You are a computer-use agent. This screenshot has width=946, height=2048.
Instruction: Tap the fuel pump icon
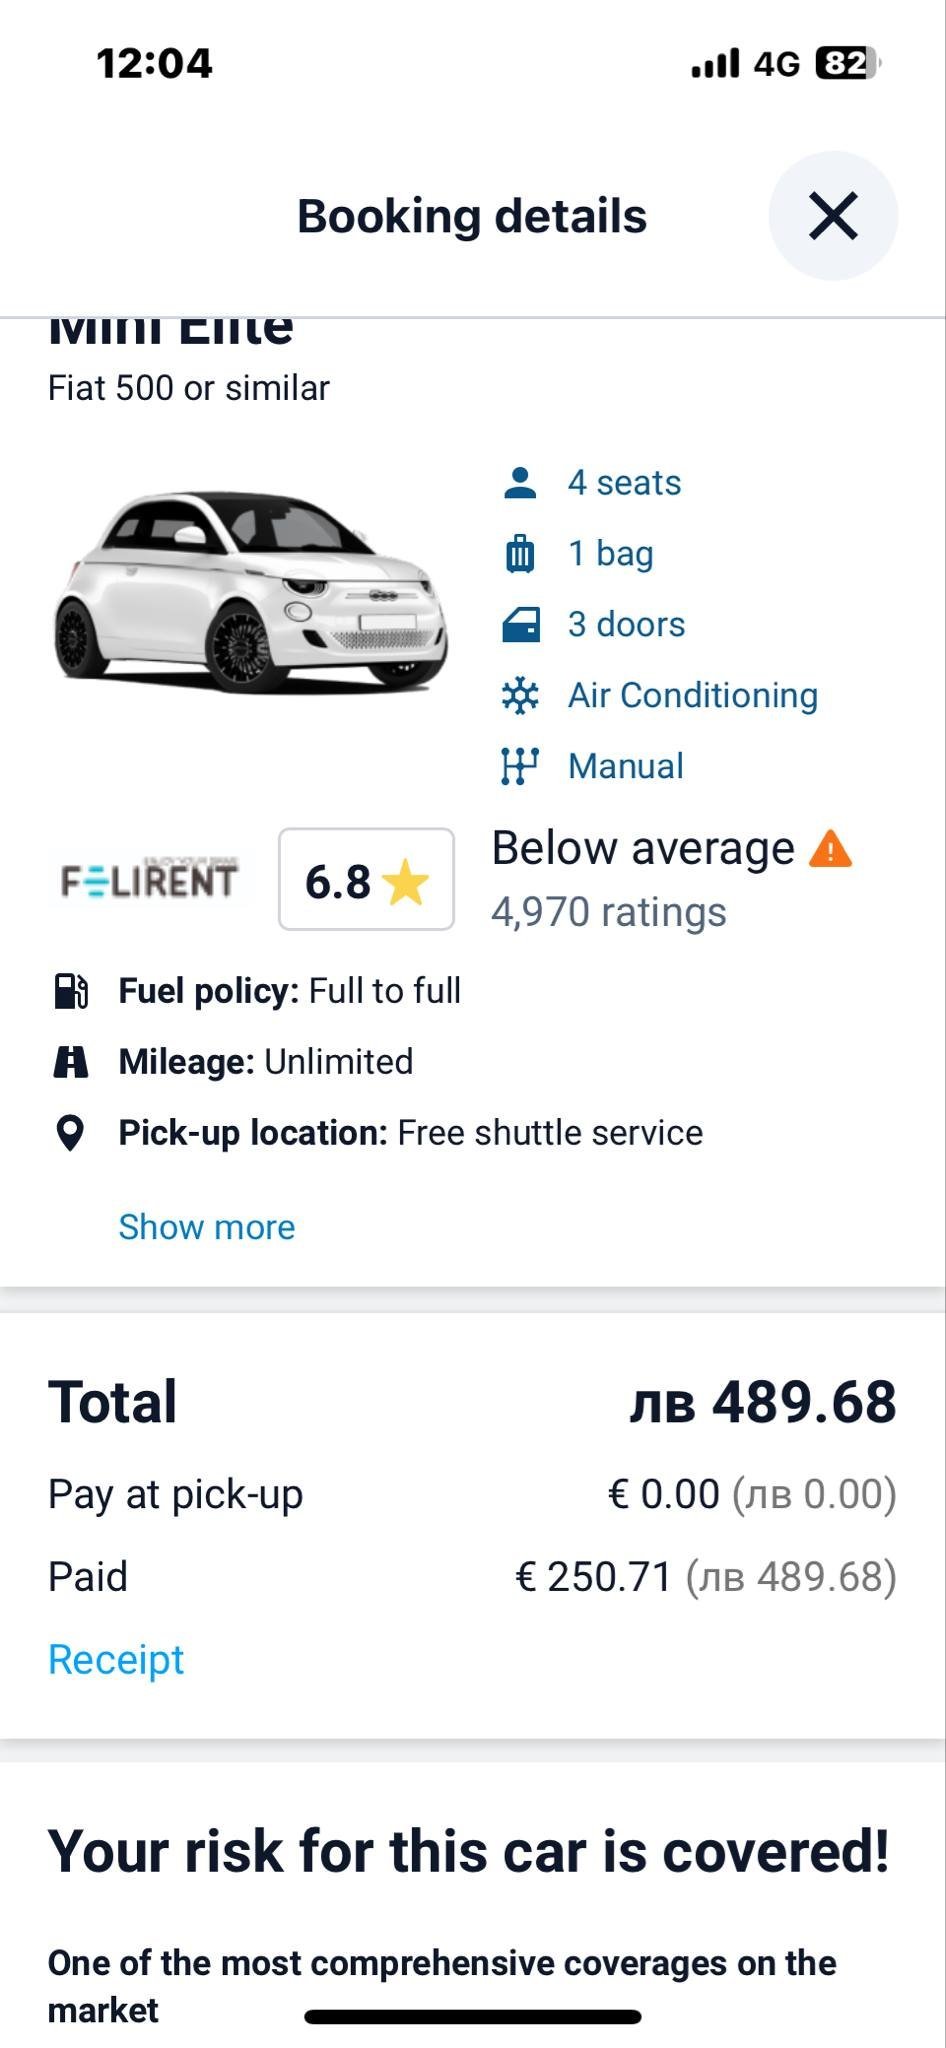pyautogui.click(x=70, y=991)
